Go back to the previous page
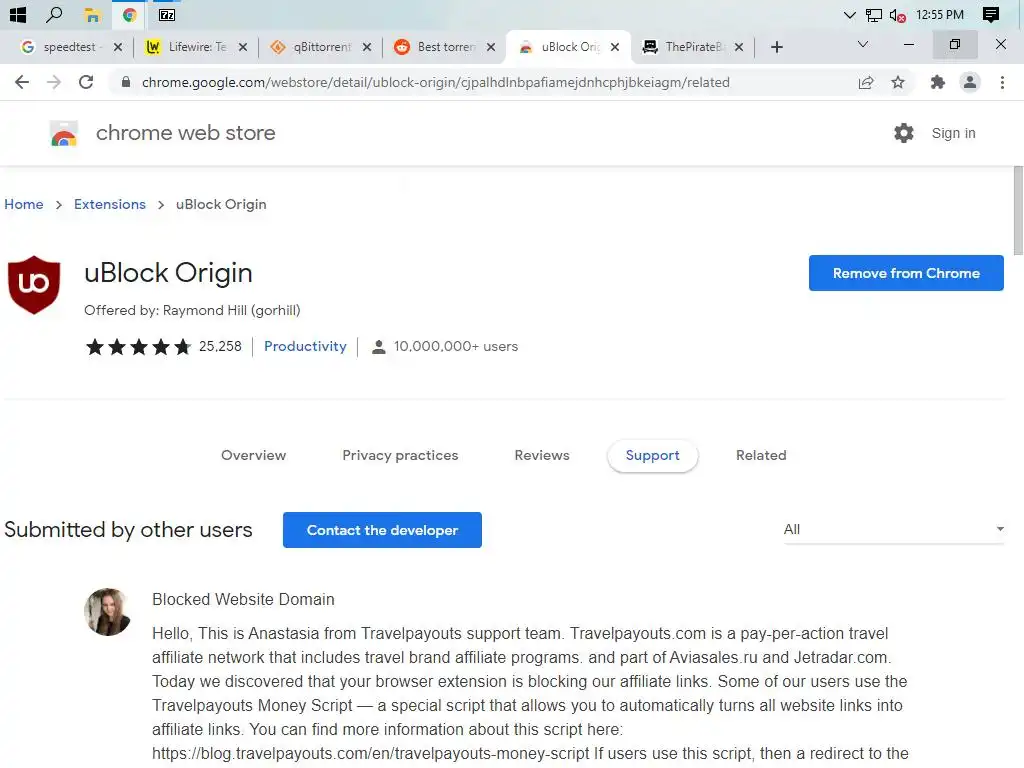 click(x=22, y=82)
